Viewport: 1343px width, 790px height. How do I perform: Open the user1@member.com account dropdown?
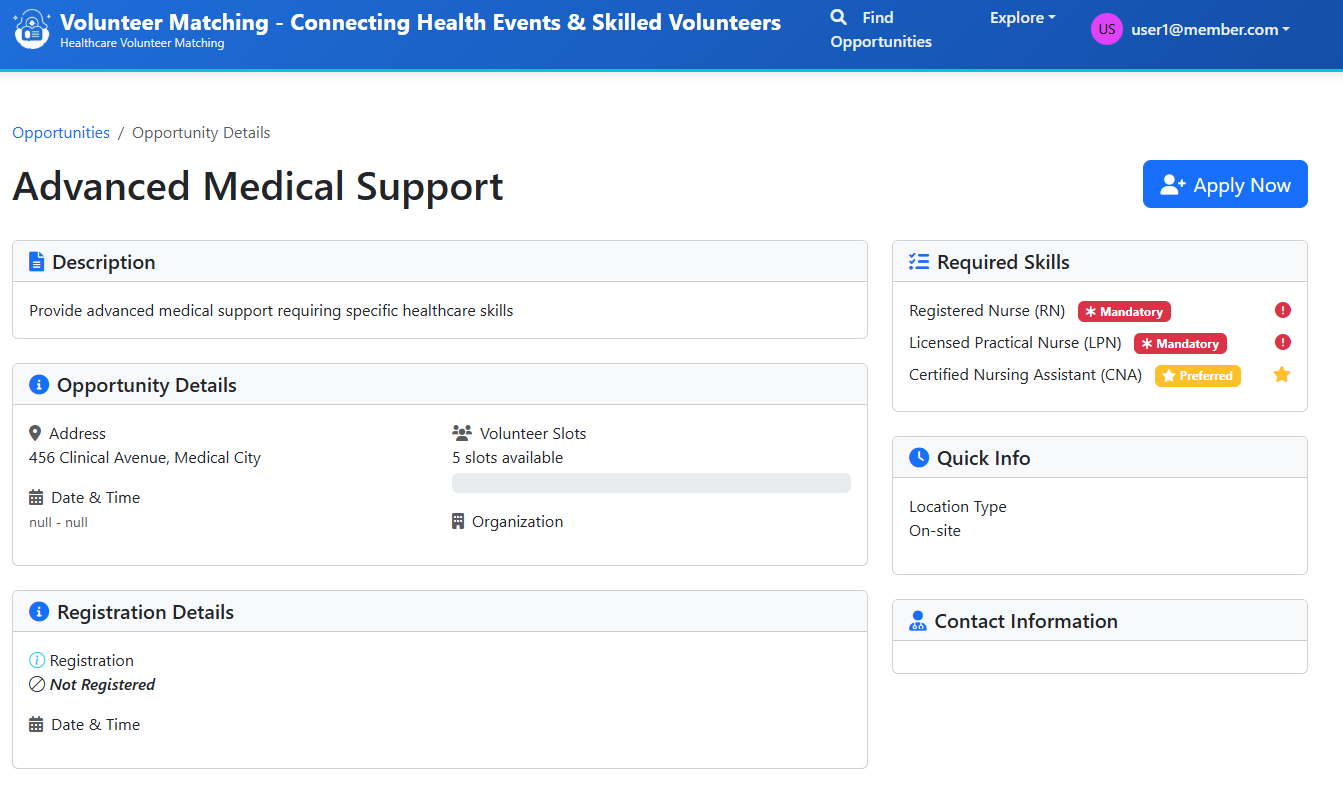tap(1210, 30)
